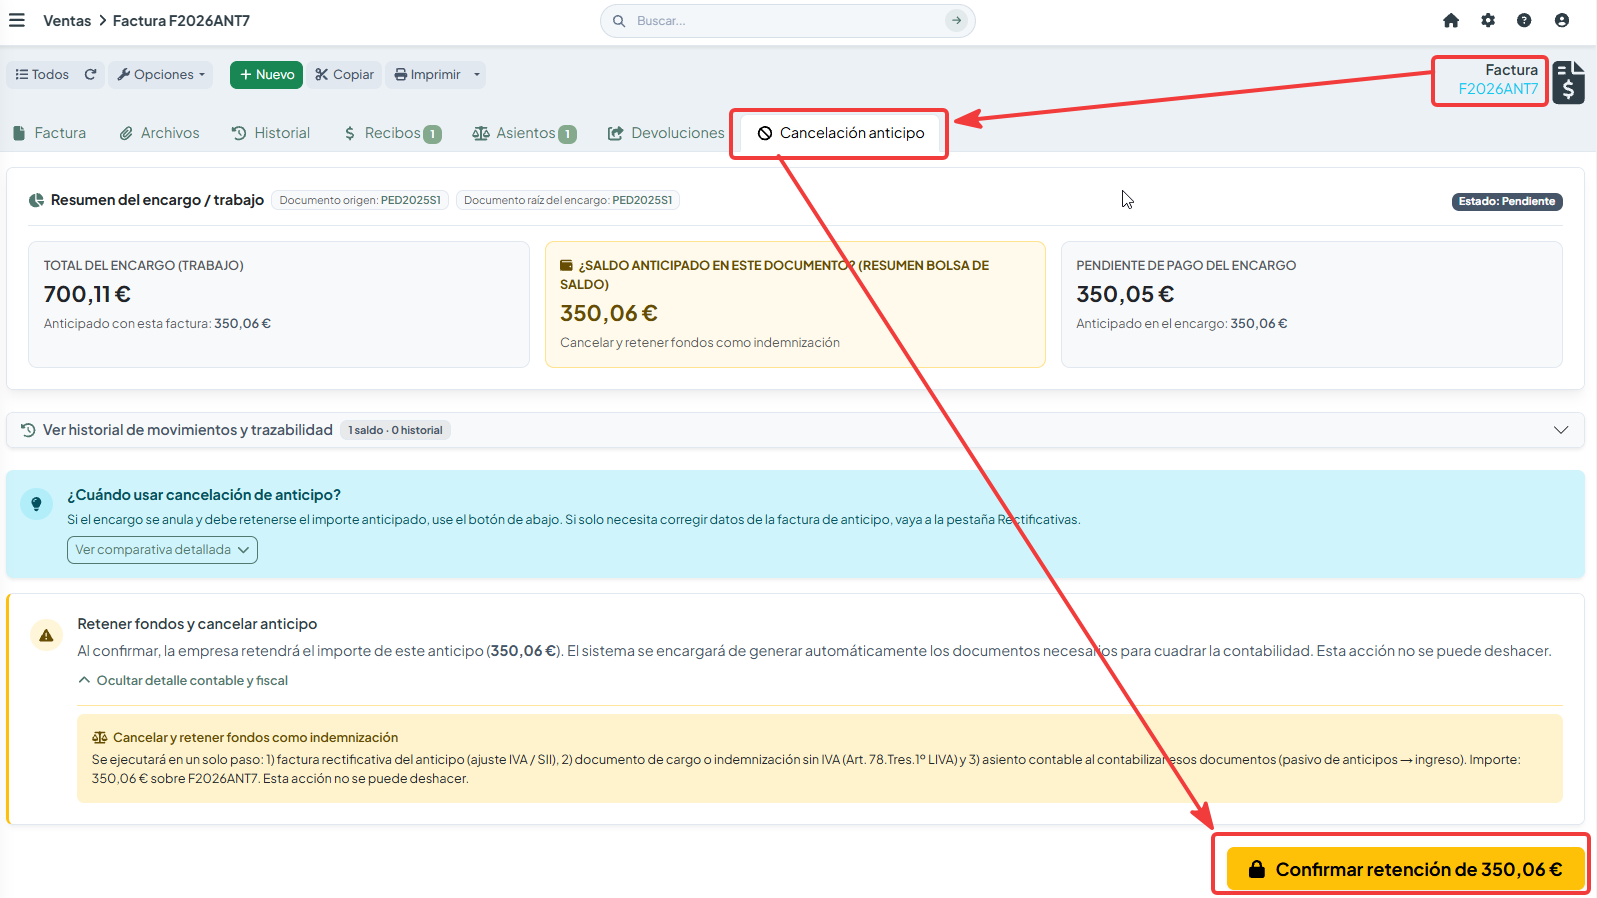Click the Resumen del encargo pie-chart icon
1597x898 pixels.
pos(36,200)
